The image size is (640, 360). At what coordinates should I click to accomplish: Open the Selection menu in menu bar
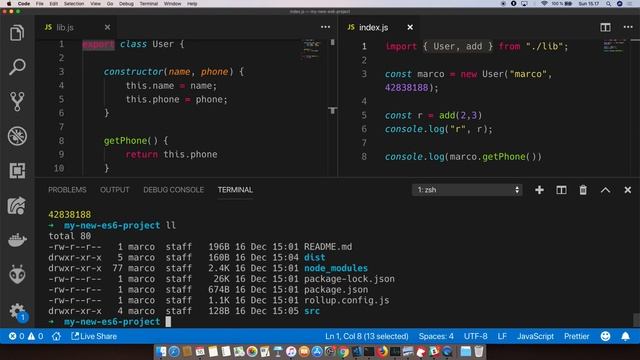click(x=74, y=4)
